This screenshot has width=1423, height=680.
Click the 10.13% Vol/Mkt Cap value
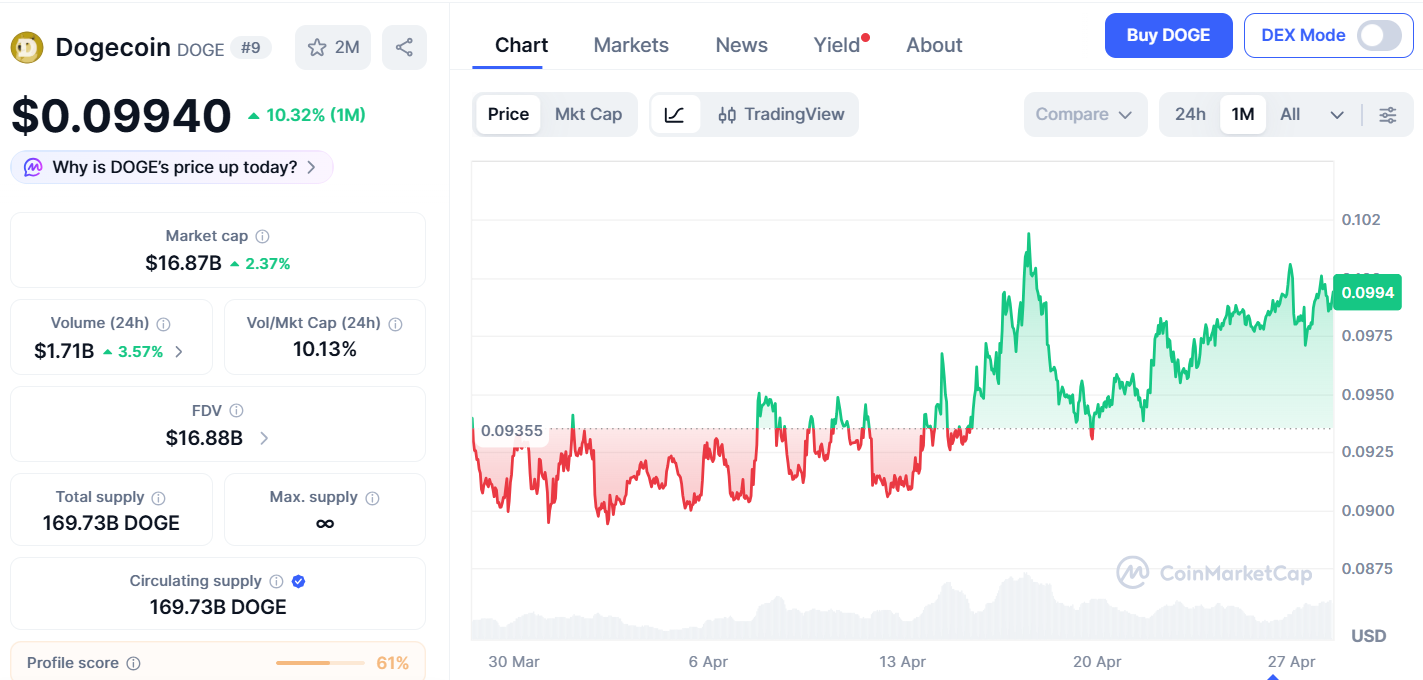point(325,349)
